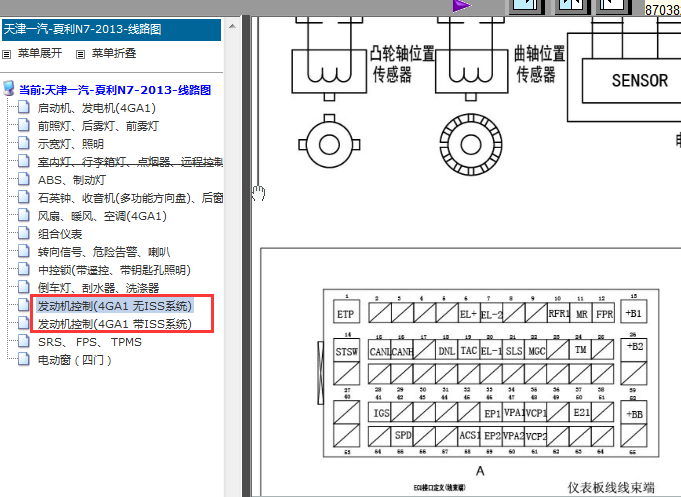Select the 当前:天津一汽-夏利N7-2013-线路图 root node

(115, 90)
